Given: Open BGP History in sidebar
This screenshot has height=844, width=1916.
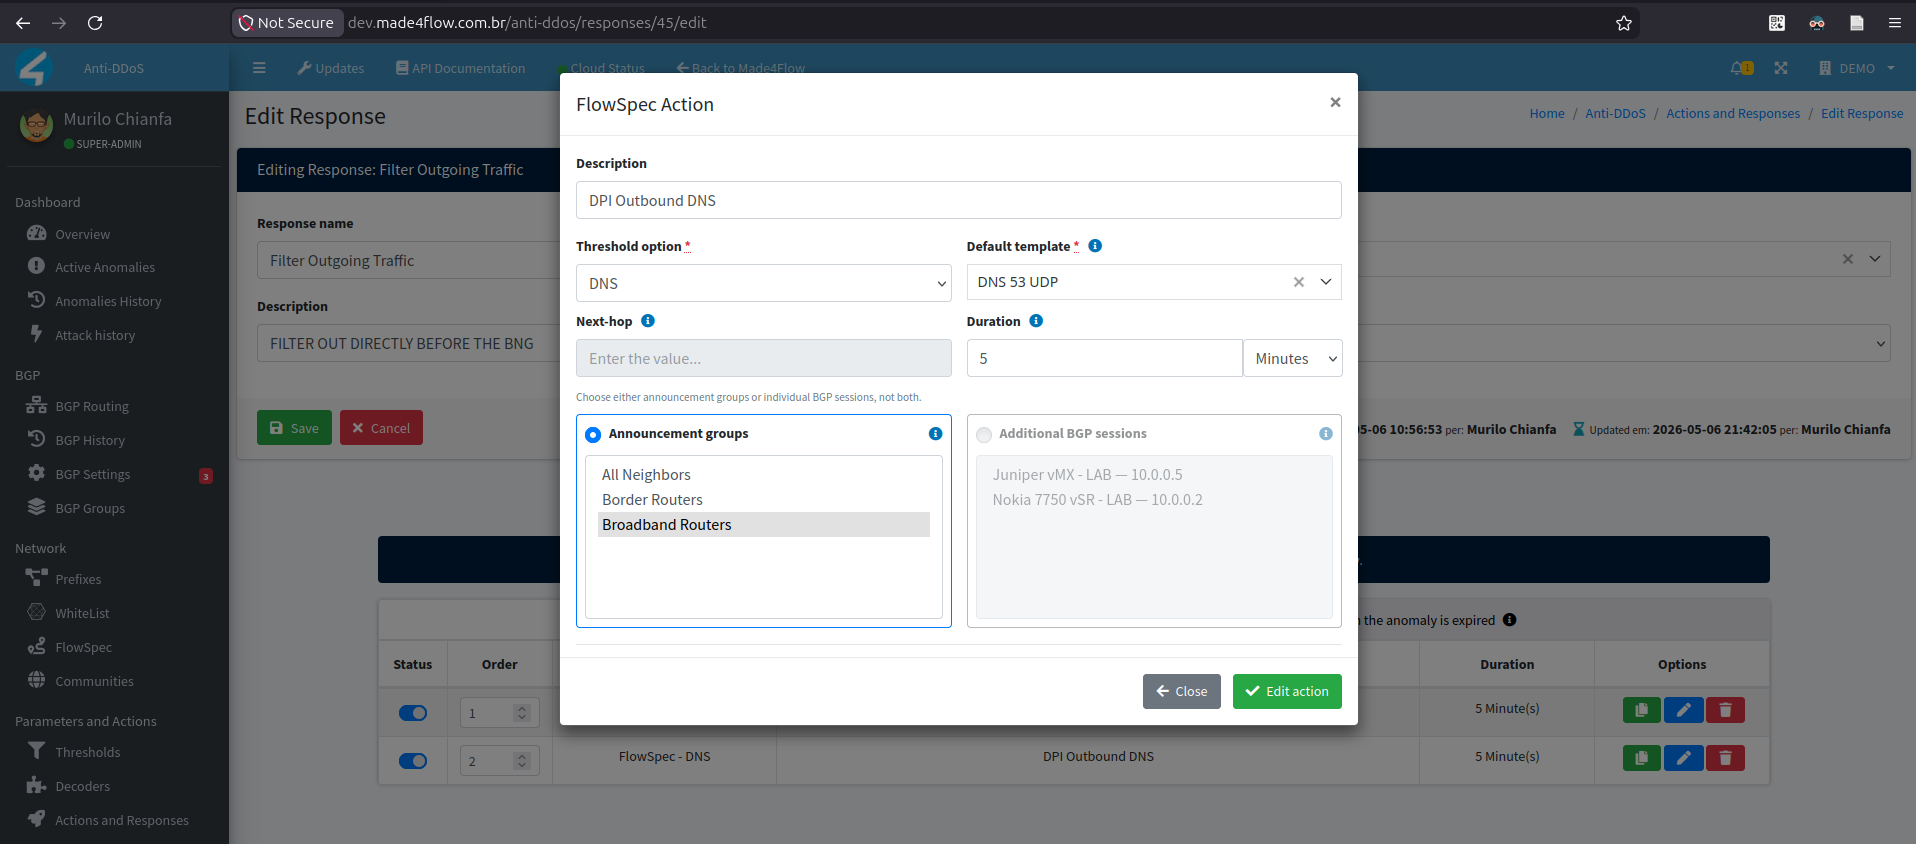Looking at the screenshot, I should 90,440.
